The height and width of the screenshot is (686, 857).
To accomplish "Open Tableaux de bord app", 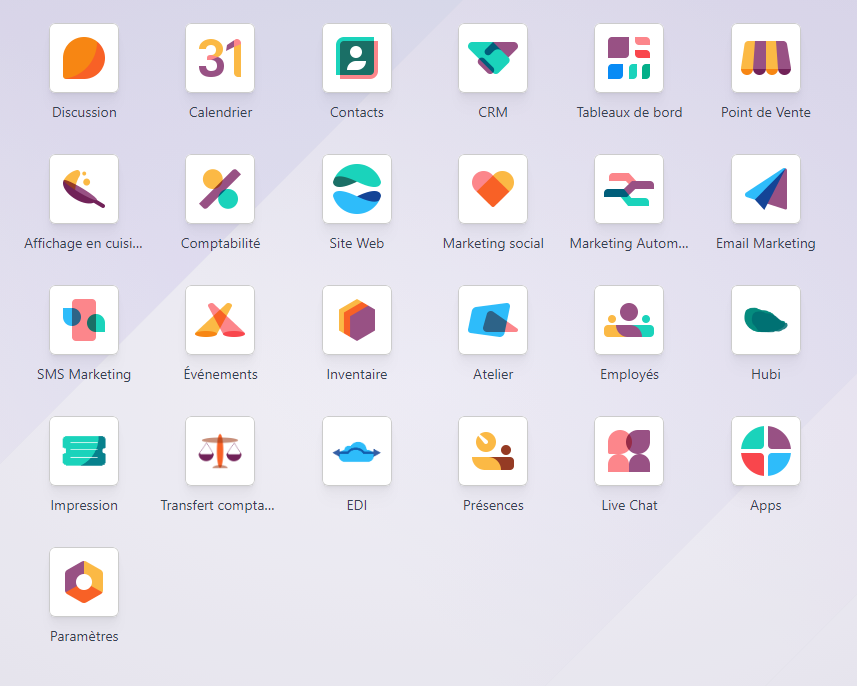I will coord(629,58).
